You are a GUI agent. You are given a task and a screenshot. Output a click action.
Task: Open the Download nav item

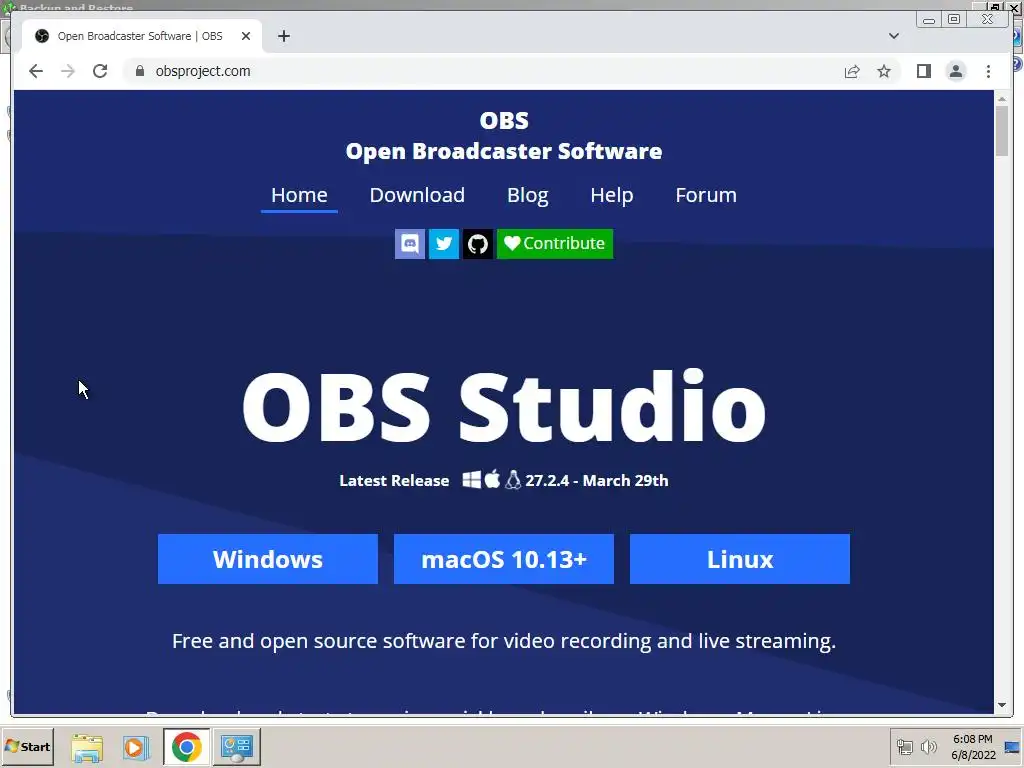(417, 195)
